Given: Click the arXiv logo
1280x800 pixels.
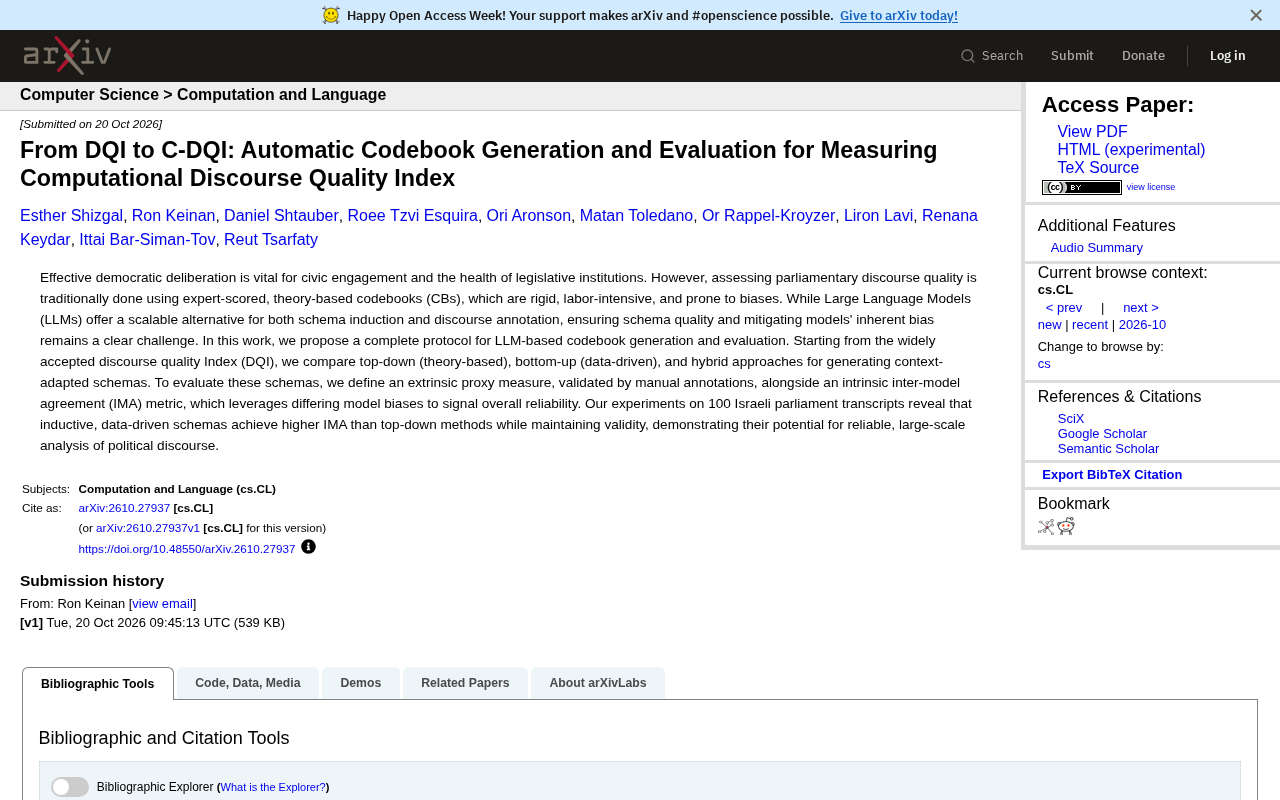Looking at the screenshot, I should (67, 55).
